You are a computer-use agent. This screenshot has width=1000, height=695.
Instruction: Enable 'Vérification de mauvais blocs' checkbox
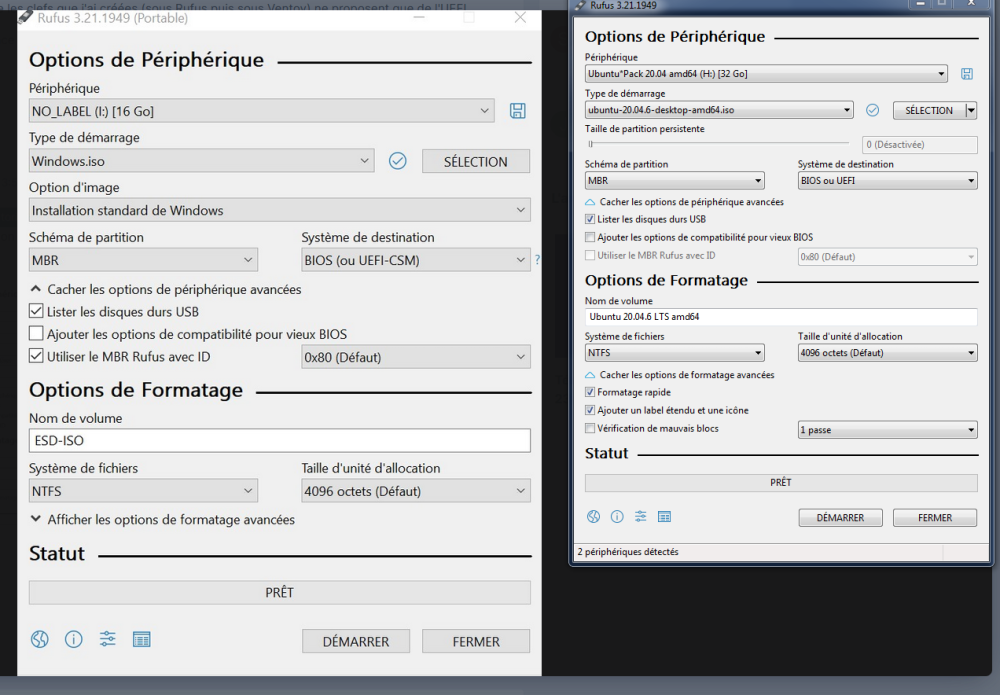pos(590,428)
